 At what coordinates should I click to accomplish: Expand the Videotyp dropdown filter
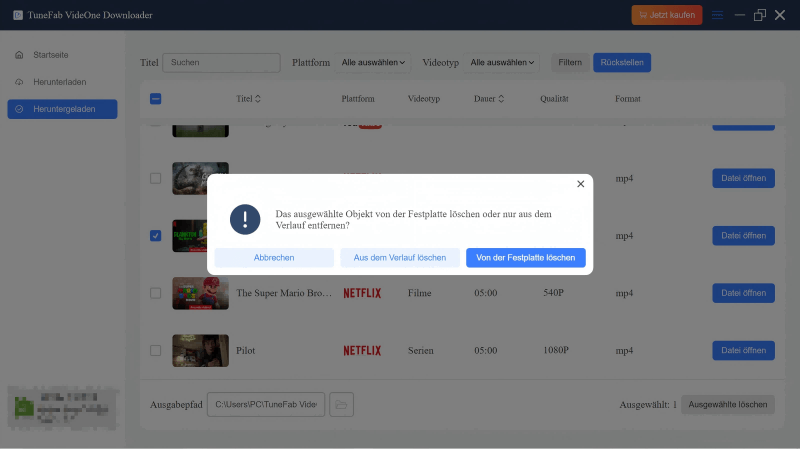tap(502, 63)
